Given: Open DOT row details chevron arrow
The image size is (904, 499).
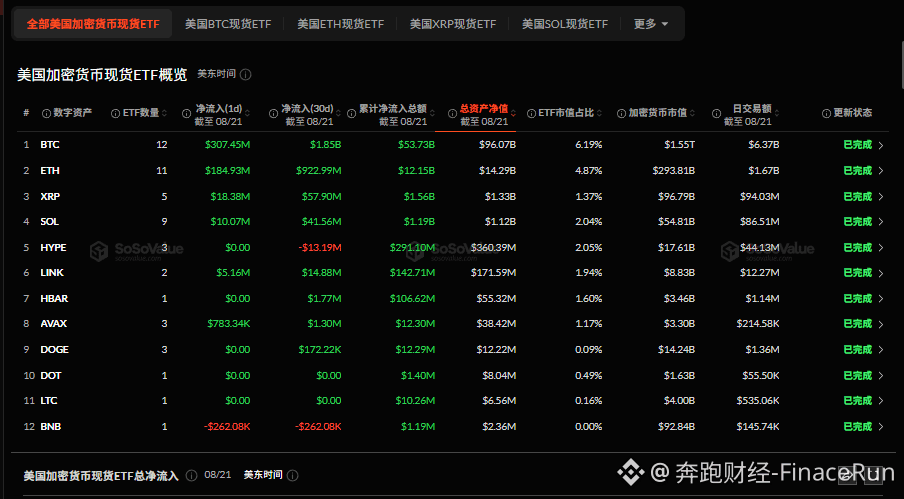Looking at the screenshot, I should coord(881,376).
